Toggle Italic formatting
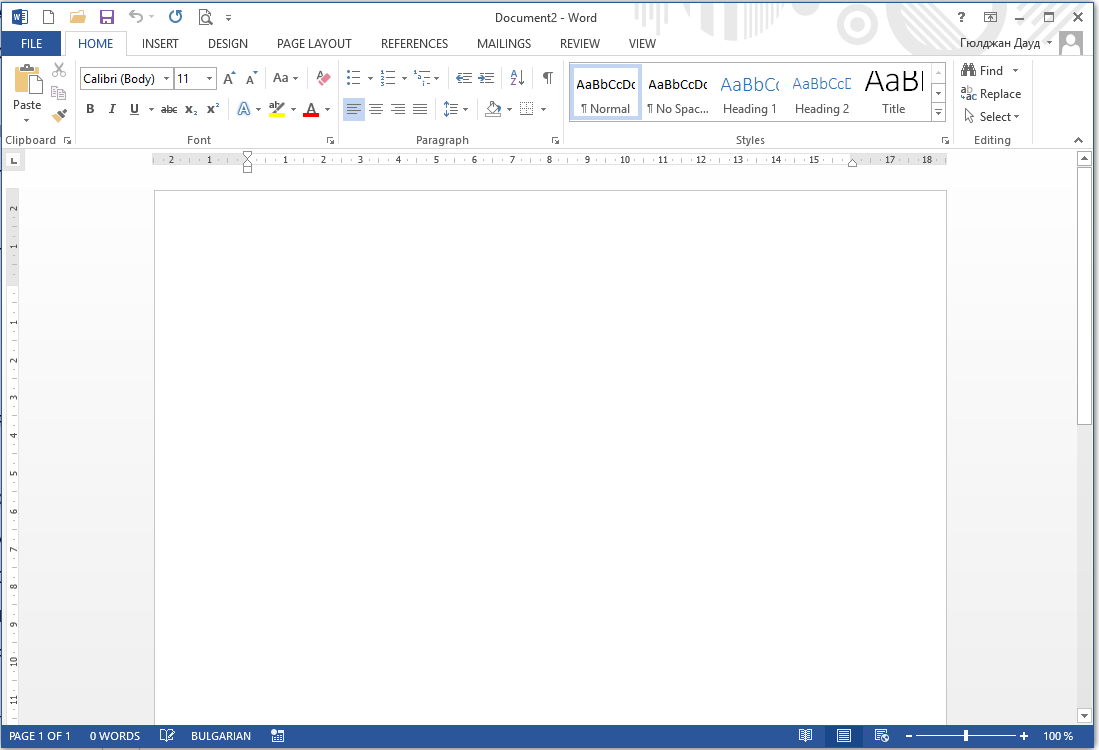 tap(112, 109)
